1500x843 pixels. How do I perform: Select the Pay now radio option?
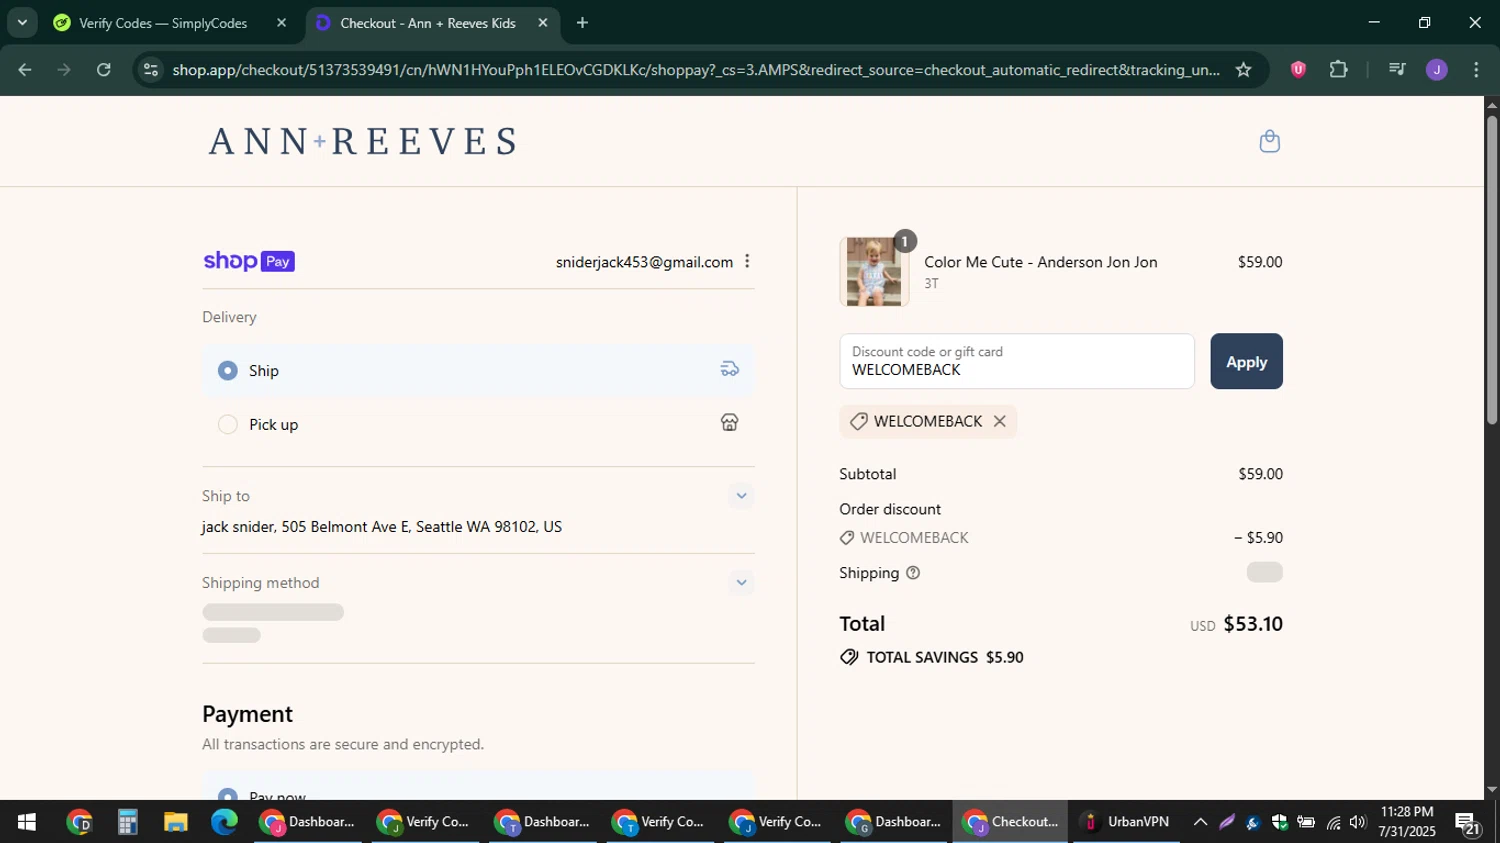(228, 796)
